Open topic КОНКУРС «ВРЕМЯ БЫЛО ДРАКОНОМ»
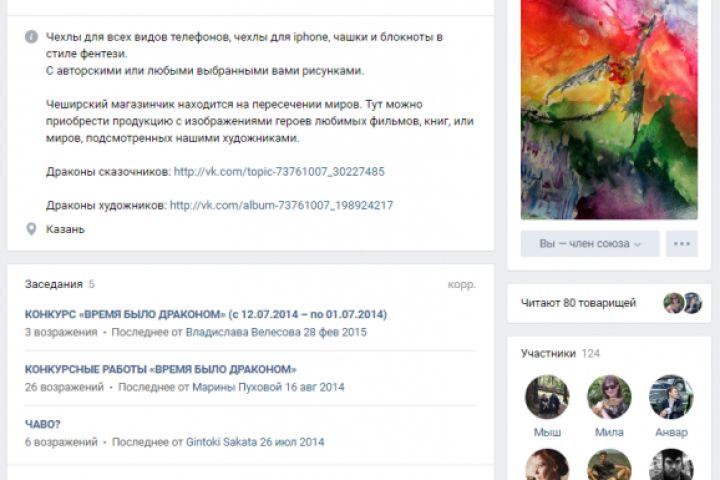This screenshot has width=720, height=480. pos(206,315)
